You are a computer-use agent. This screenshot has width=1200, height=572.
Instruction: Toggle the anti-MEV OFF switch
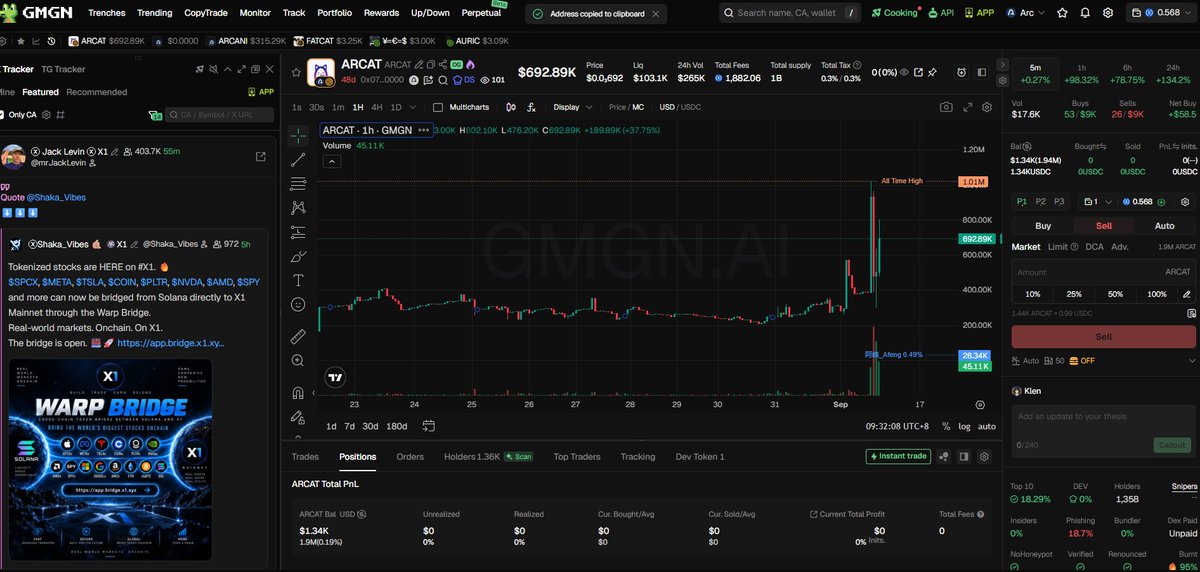(x=1081, y=361)
